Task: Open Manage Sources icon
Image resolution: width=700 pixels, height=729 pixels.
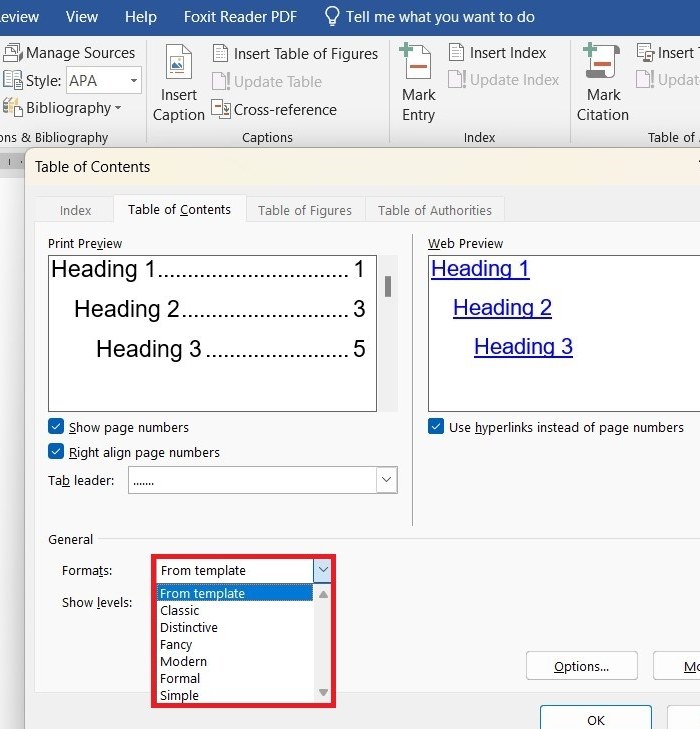Action: pos(13,53)
